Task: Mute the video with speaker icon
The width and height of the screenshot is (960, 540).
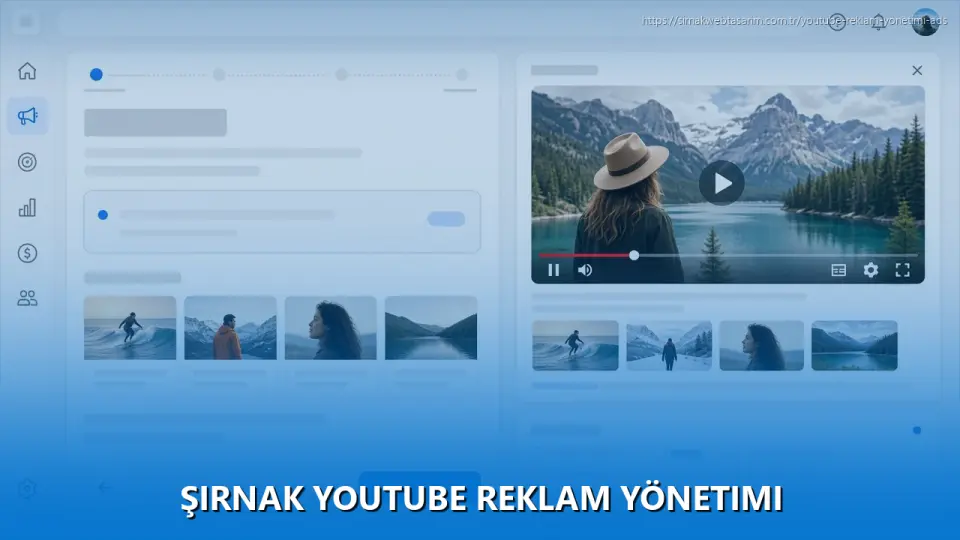Action: pyautogui.click(x=585, y=270)
